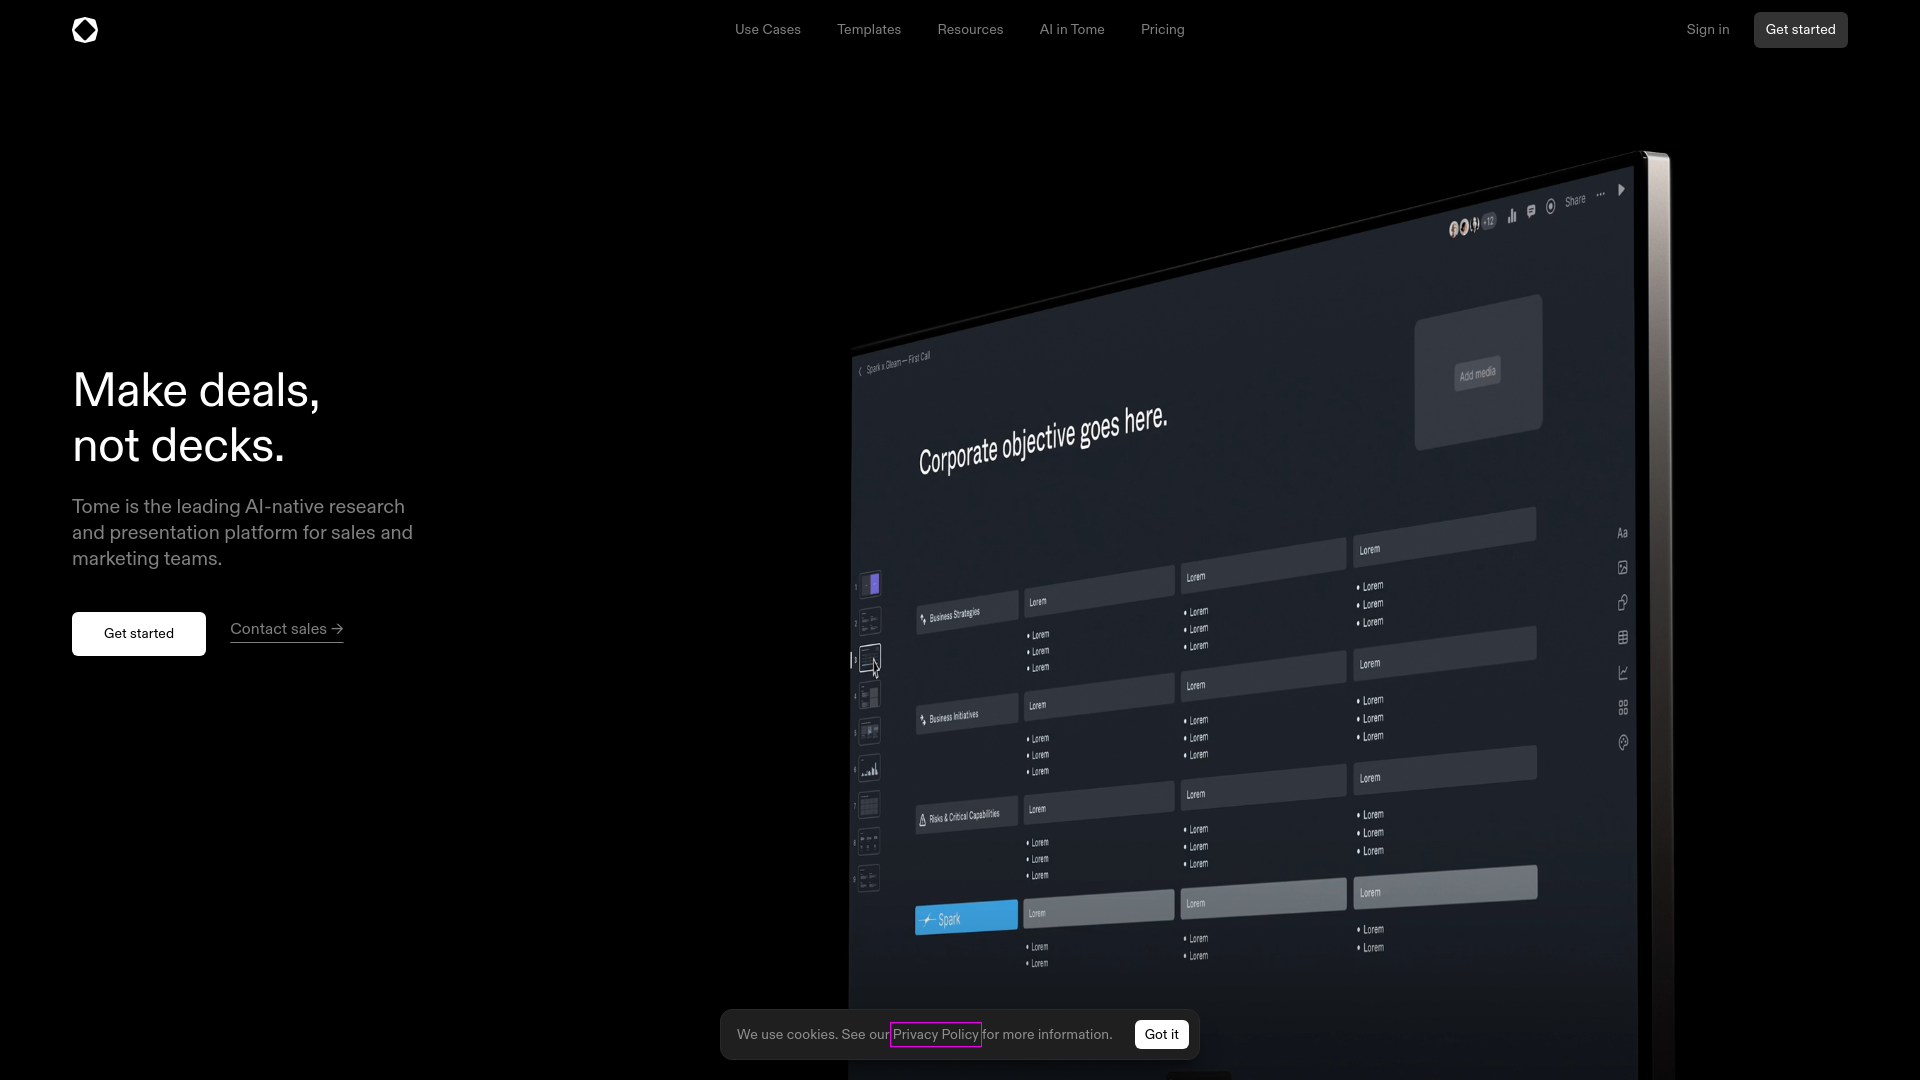The height and width of the screenshot is (1080, 1920).
Task: Open the Privacy Policy link
Action: coord(935,1035)
